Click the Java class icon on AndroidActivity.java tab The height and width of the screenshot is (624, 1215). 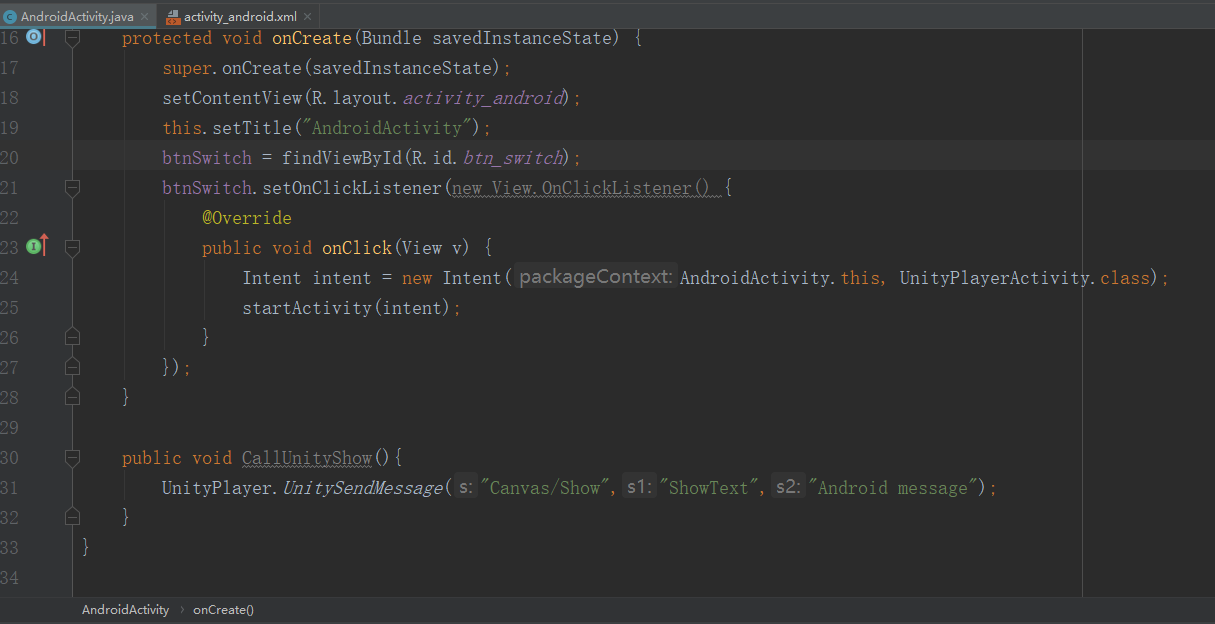coord(11,16)
